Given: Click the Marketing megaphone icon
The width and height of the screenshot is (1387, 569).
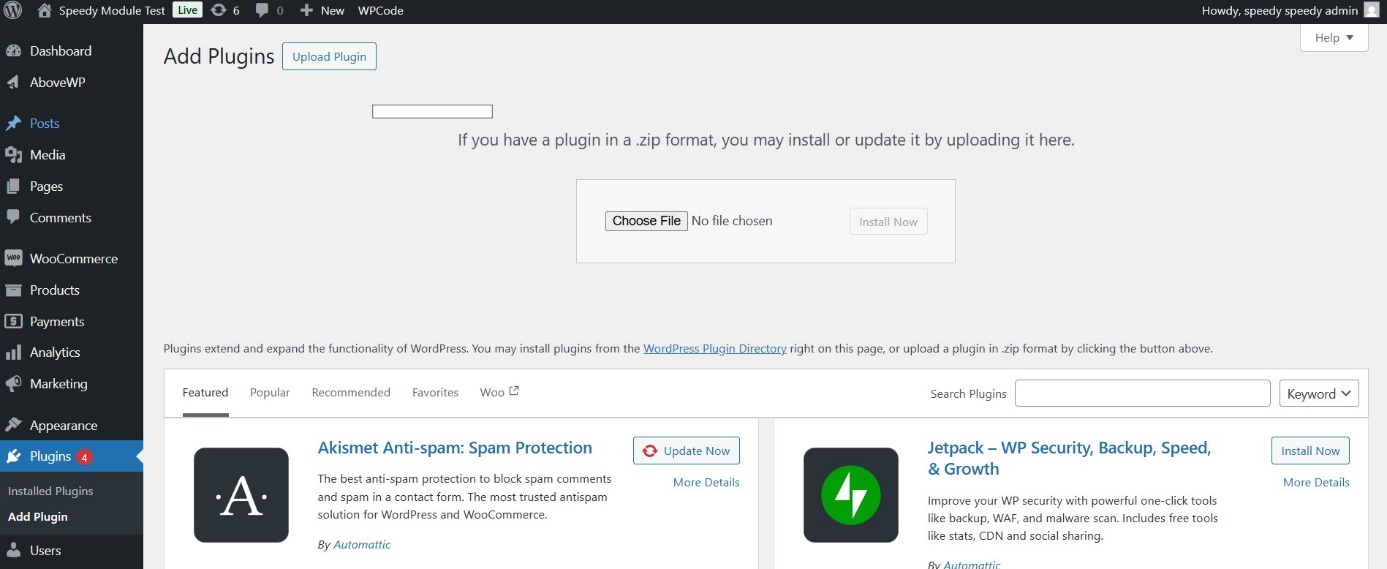Looking at the screenshot, I should [13, 384].
